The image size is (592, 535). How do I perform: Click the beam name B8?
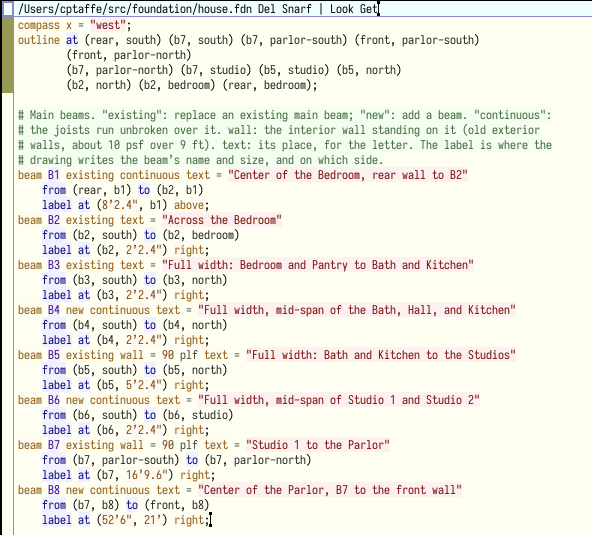(54, 490)
